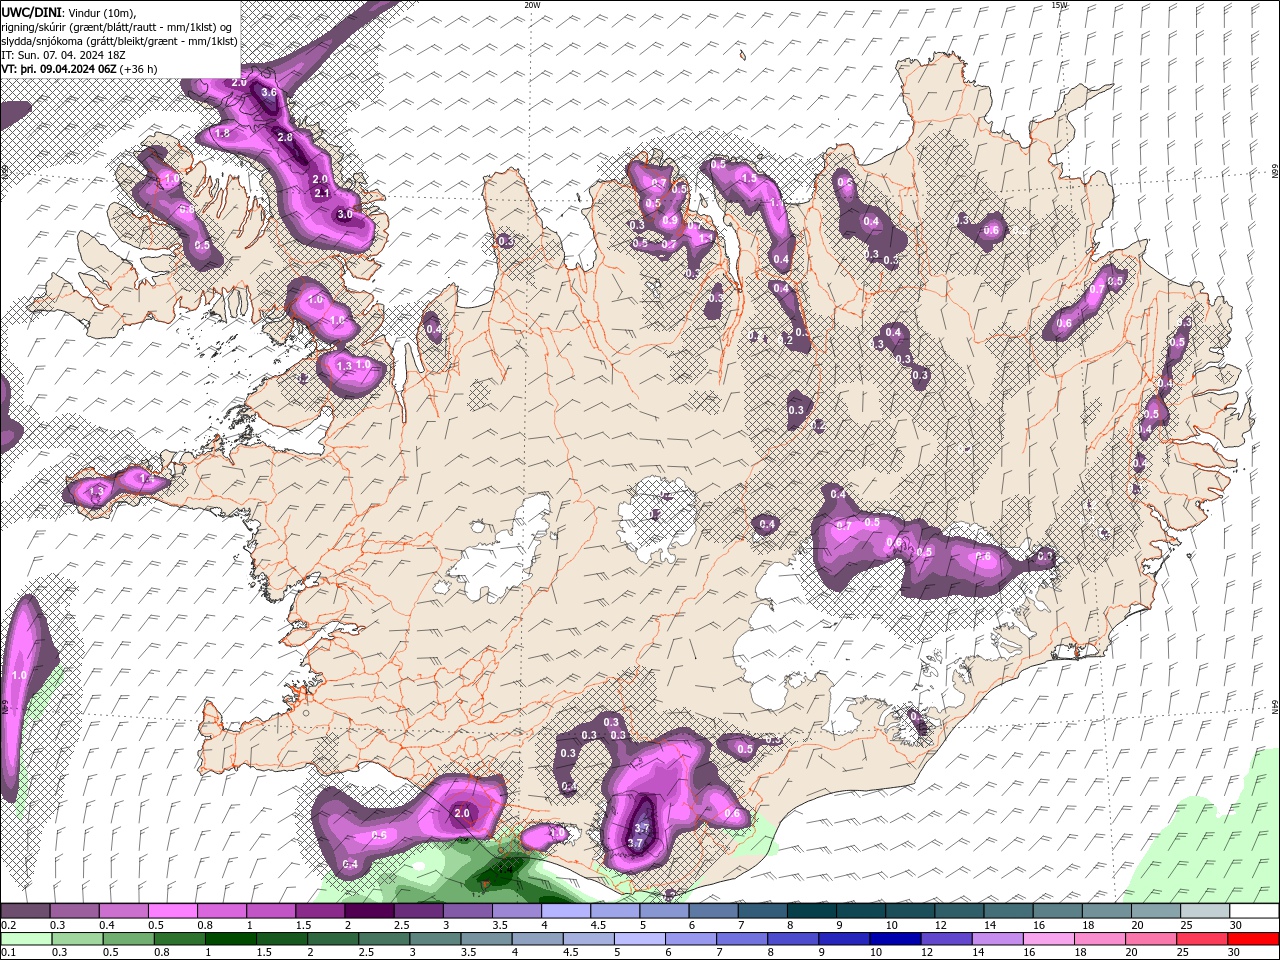Pick the upper snow-scale swatch labeled 25
1280x960 pixels.
pyautogui.click(x=1205, y=911)
